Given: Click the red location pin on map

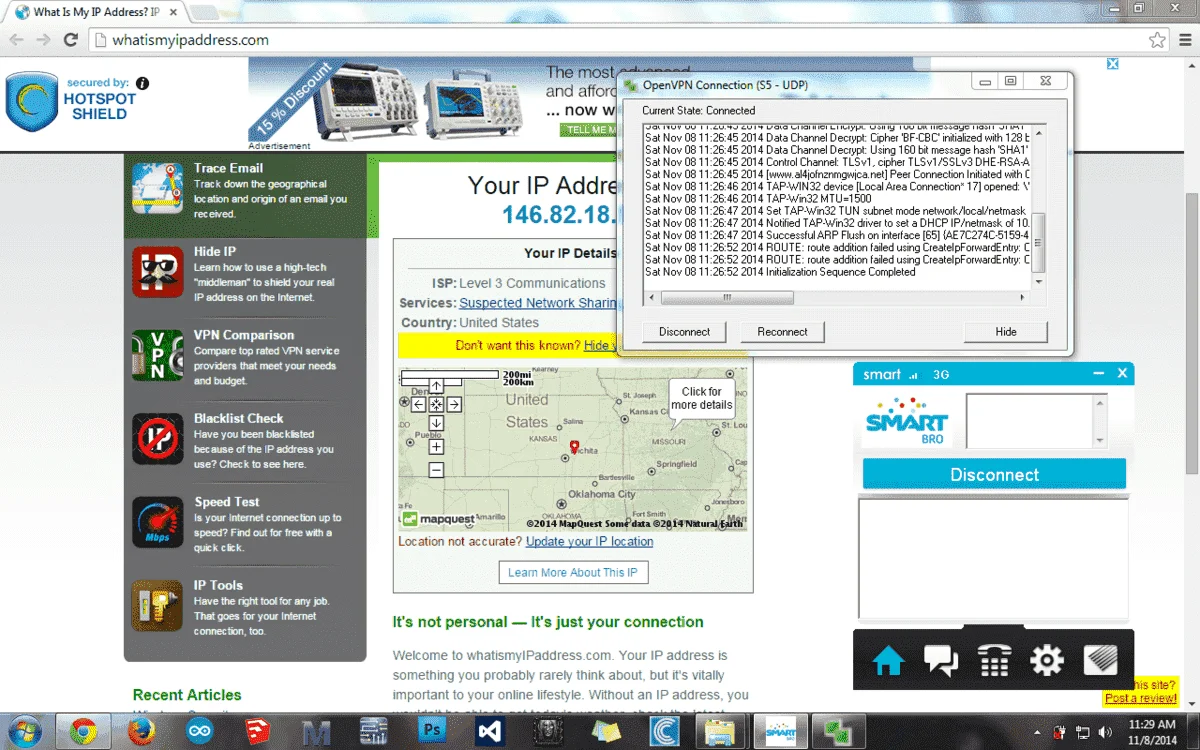Looking at the screenshot, I should 574,446.
